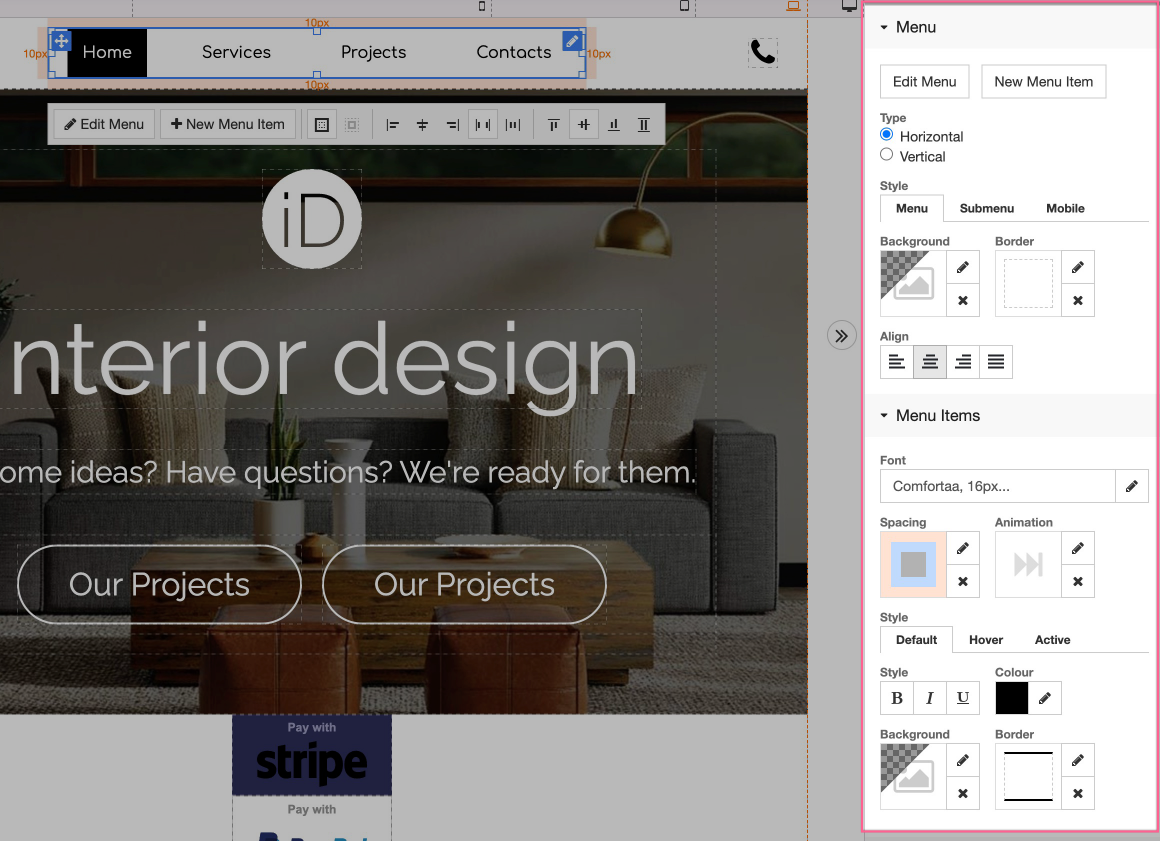Select the Horizontal menu type
The height and width of the screenshot is (841, 1160).
click(x=886, y=135)
